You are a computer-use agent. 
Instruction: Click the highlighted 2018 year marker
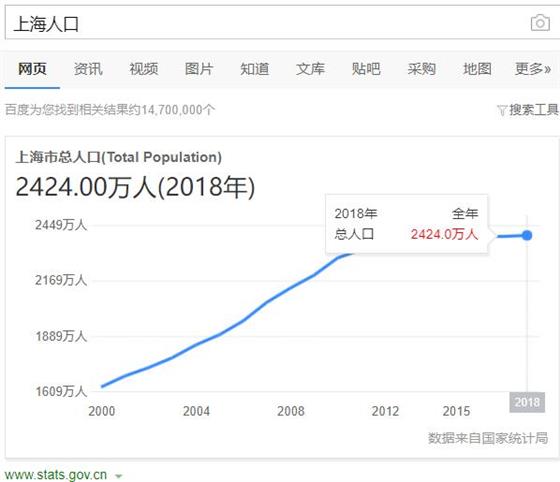pos(527,402)
